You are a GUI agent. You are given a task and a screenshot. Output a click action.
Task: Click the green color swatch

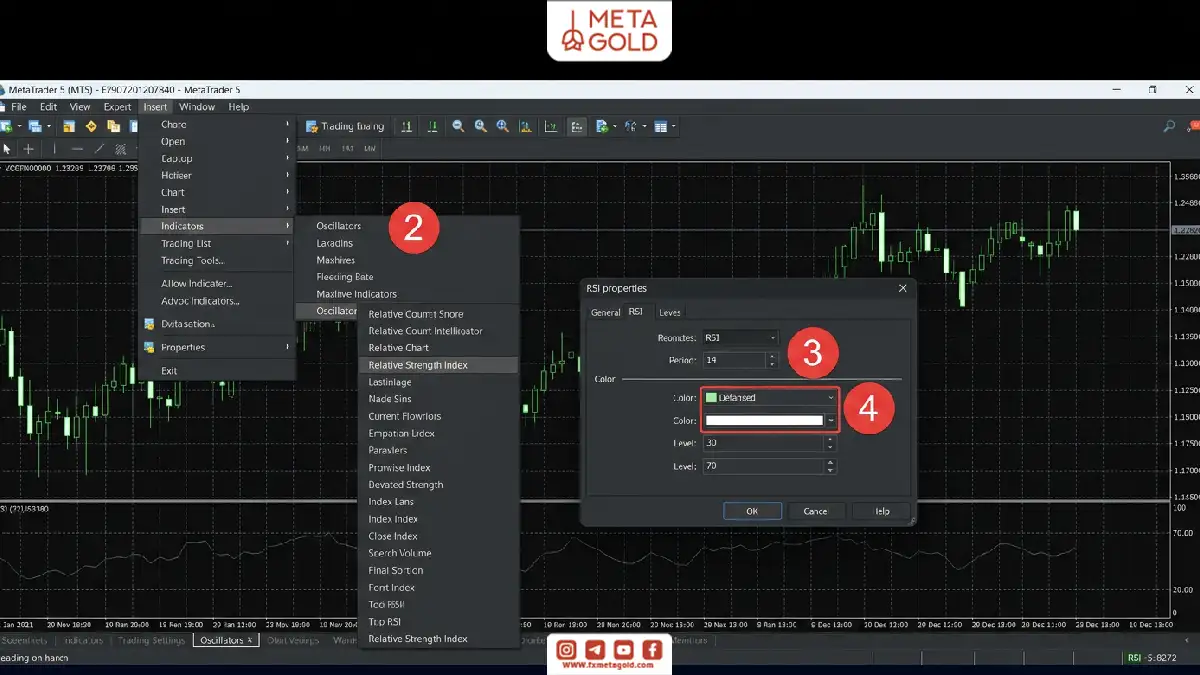click(711, 397)
